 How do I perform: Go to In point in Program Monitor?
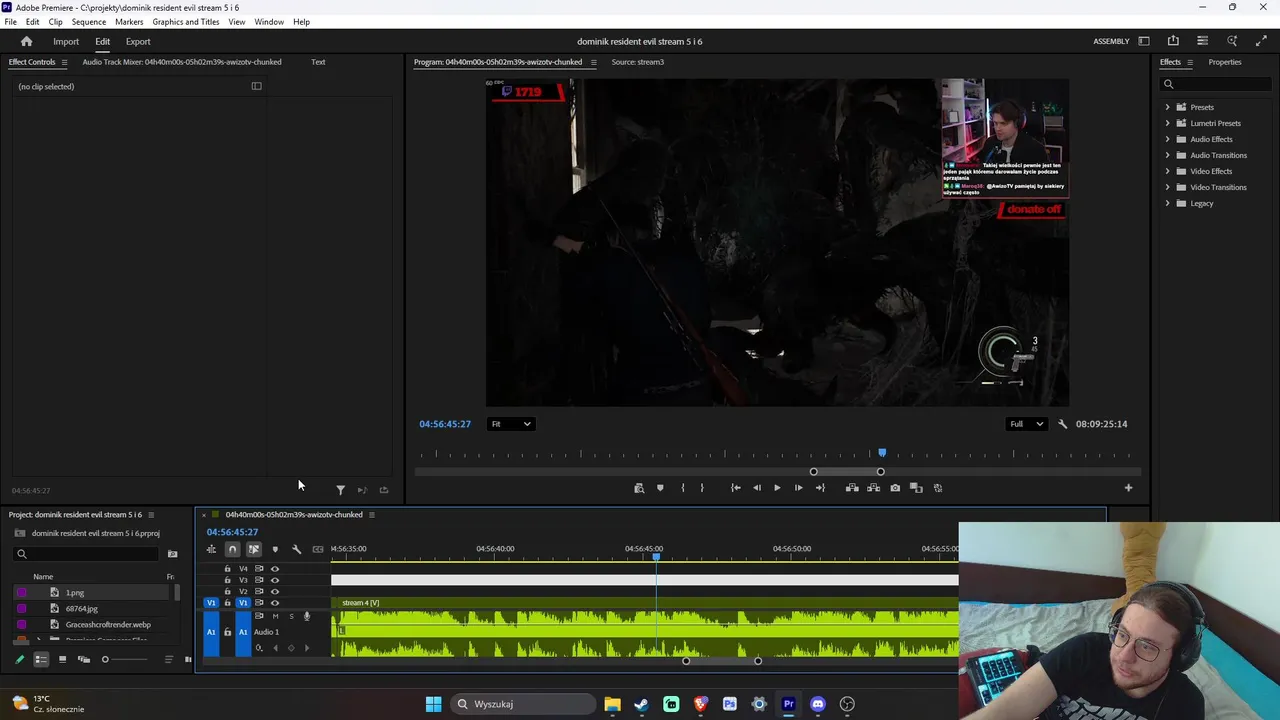(x=735, y=488)
